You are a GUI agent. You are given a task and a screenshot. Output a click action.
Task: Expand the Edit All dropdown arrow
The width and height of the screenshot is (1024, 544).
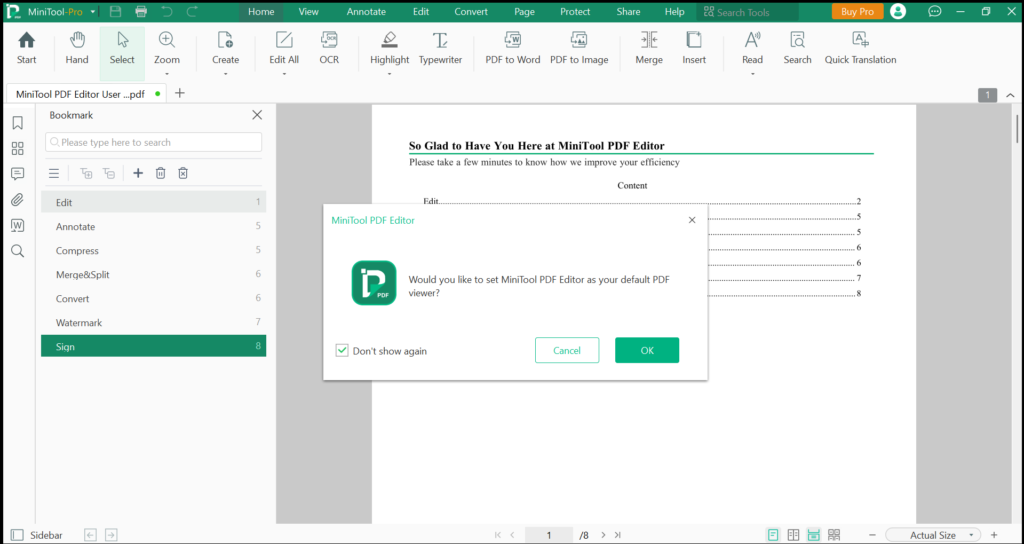284,74
